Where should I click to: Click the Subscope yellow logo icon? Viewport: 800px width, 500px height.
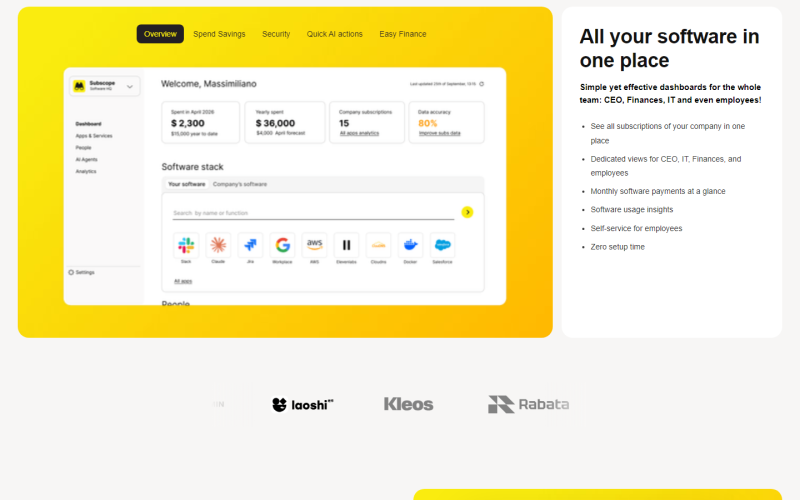79,86
